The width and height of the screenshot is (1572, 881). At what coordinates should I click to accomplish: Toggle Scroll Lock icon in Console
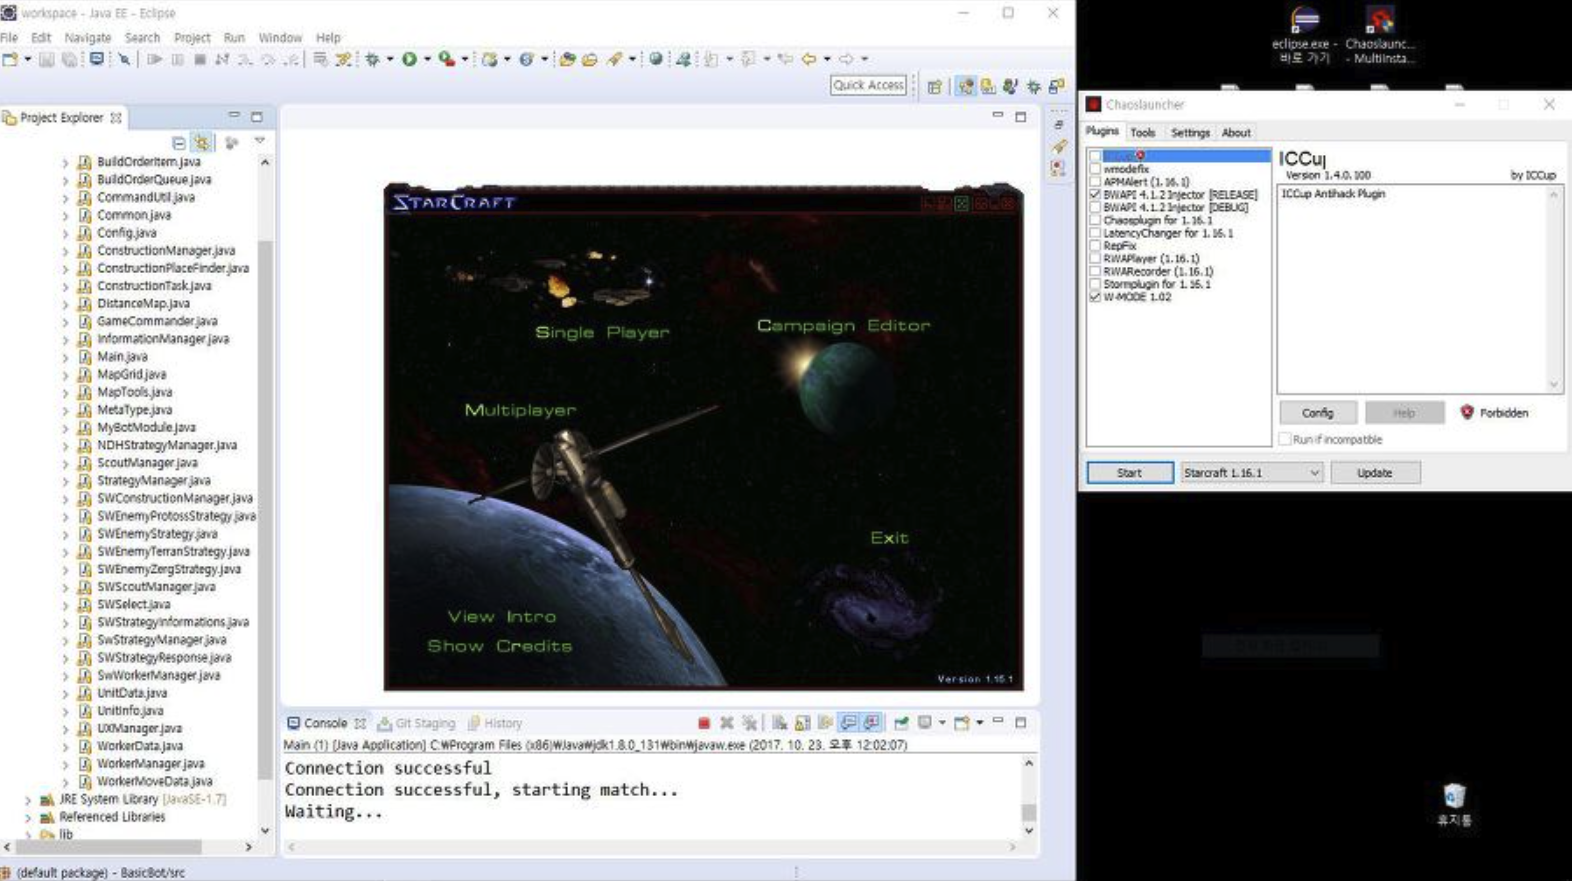coord(802,723)
